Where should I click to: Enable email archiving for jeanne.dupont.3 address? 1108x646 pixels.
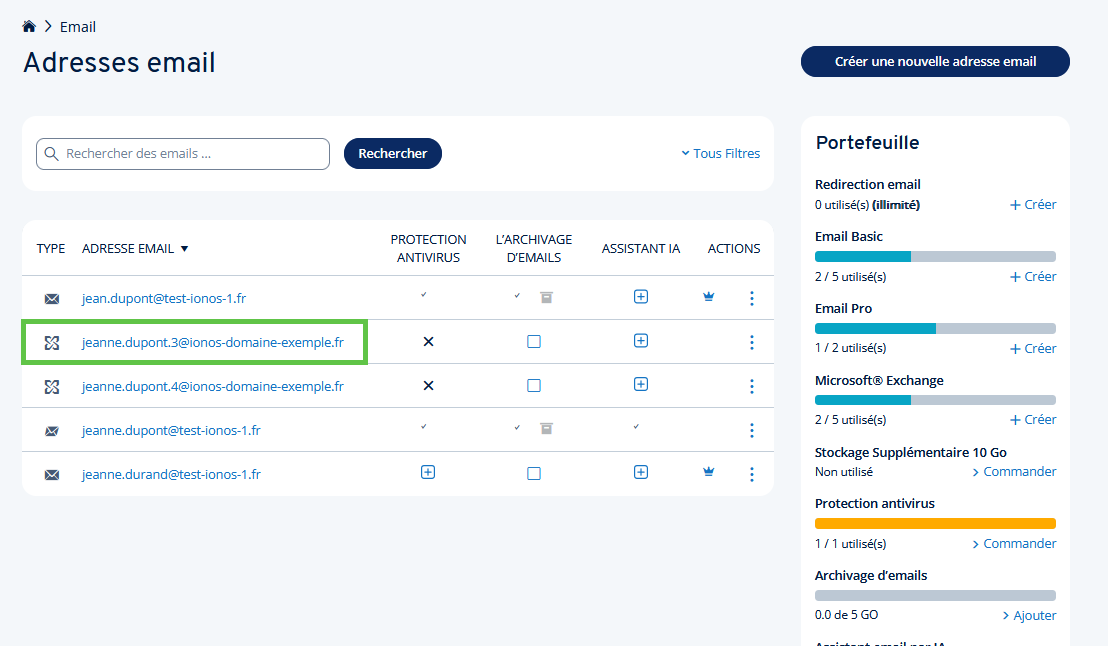click(534, 342)
